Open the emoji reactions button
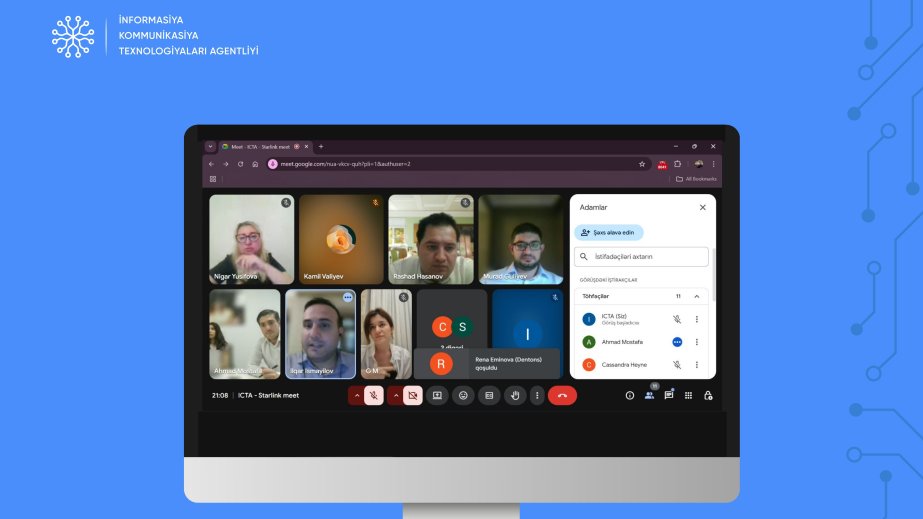The image size is (923, 519). point(463,395)
